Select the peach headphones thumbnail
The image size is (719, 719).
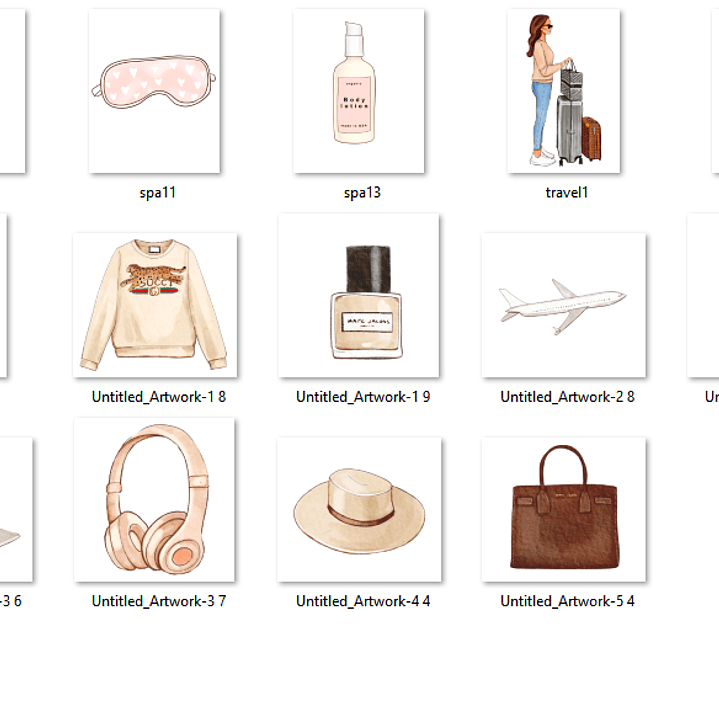154,500
